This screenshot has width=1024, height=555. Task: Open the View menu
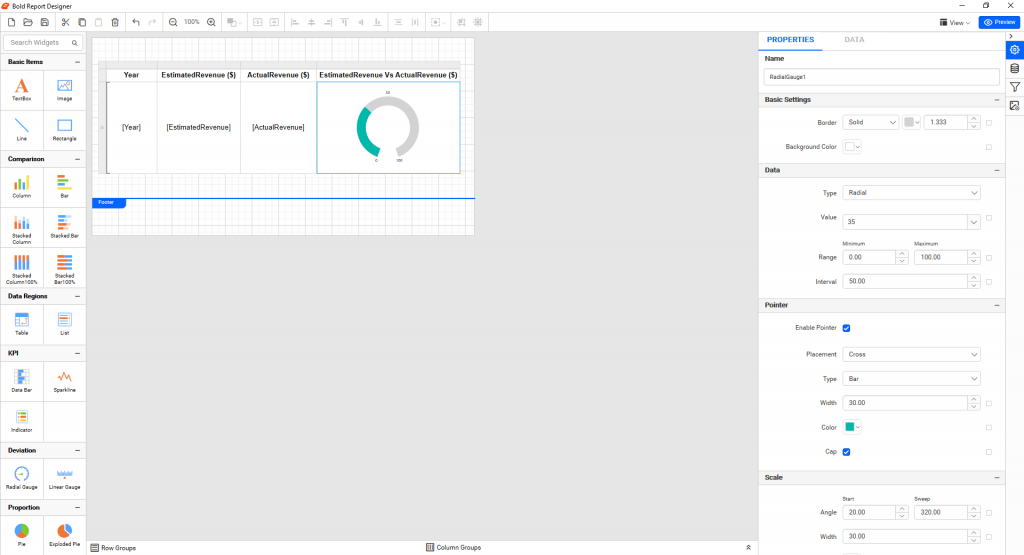955,22
